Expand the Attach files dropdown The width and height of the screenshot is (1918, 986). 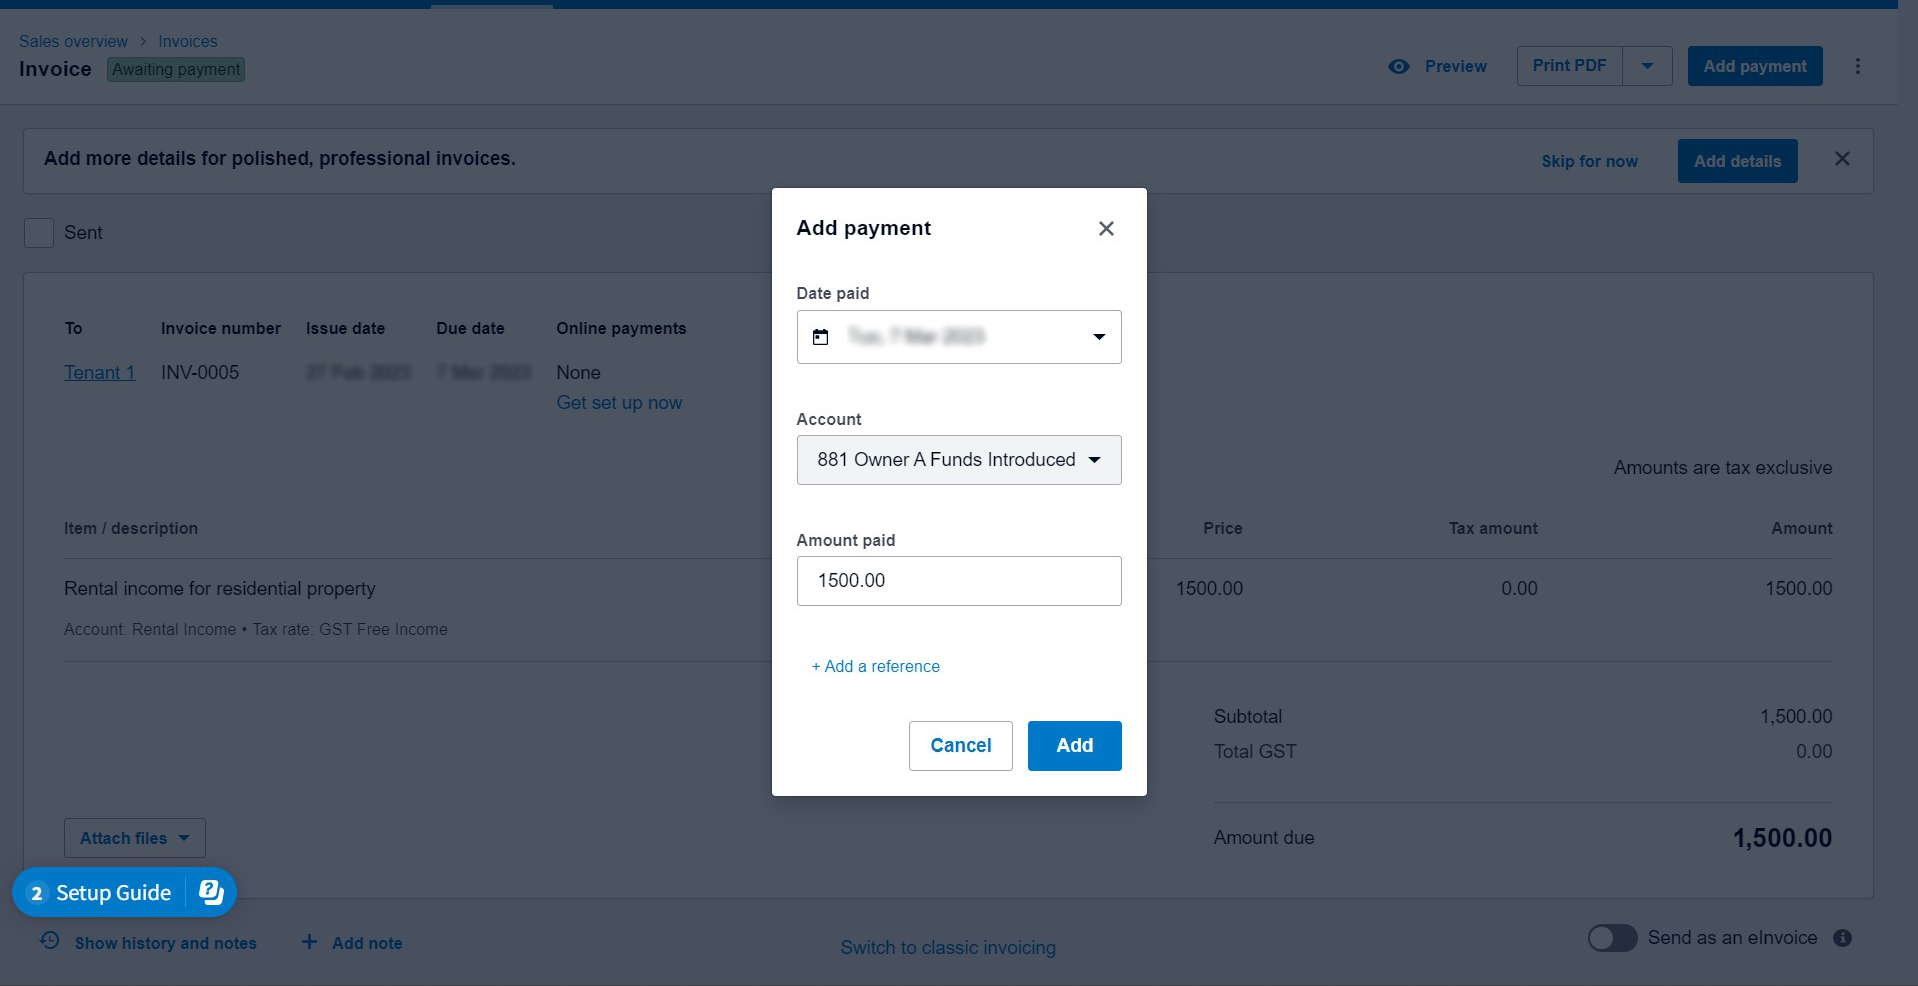135,838
